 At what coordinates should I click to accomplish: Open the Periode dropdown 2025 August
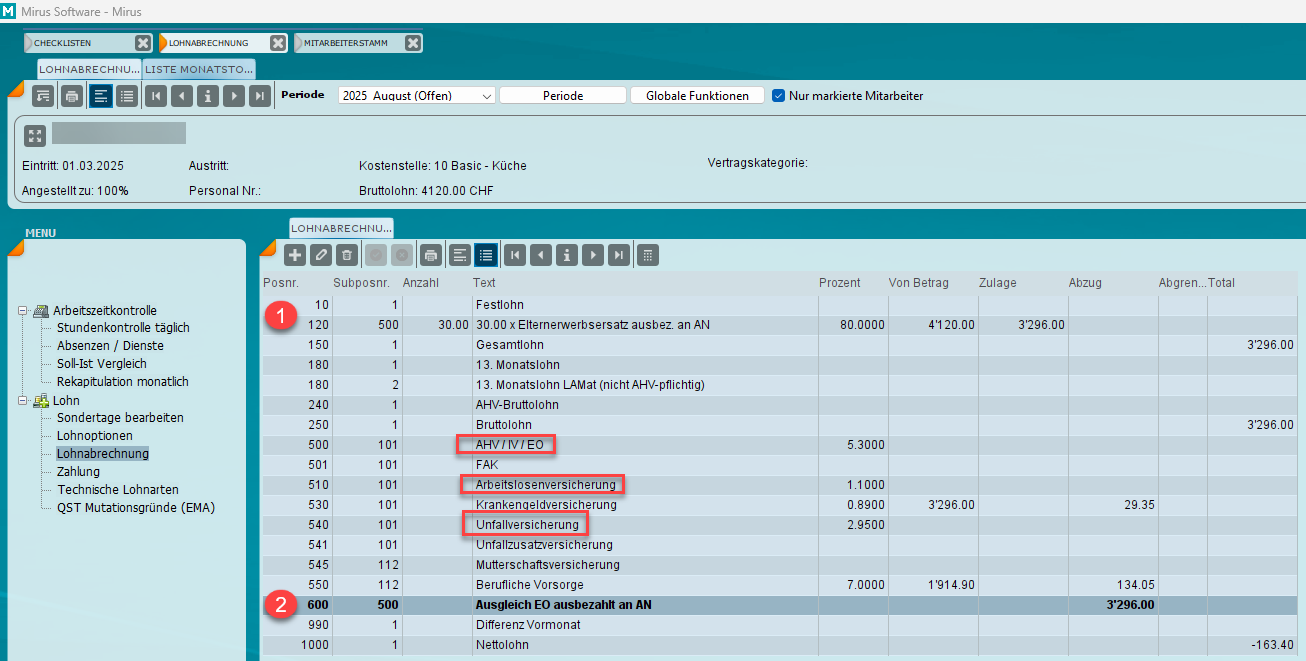click(416, 96)
